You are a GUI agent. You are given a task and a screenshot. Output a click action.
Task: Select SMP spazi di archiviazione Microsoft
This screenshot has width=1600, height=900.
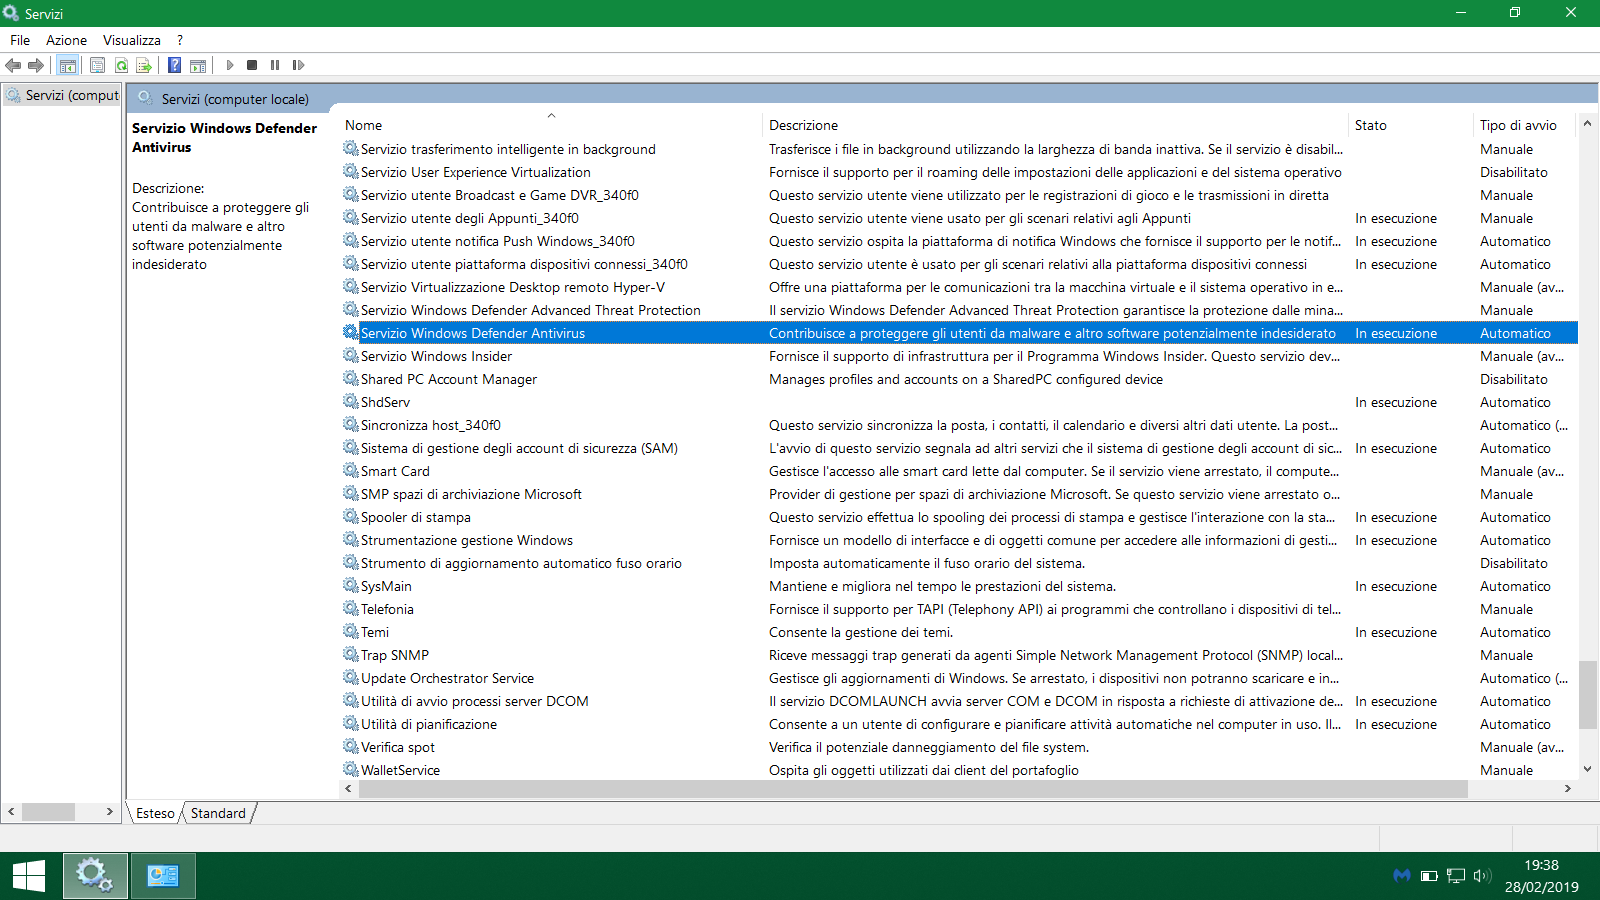click(959, 494)
